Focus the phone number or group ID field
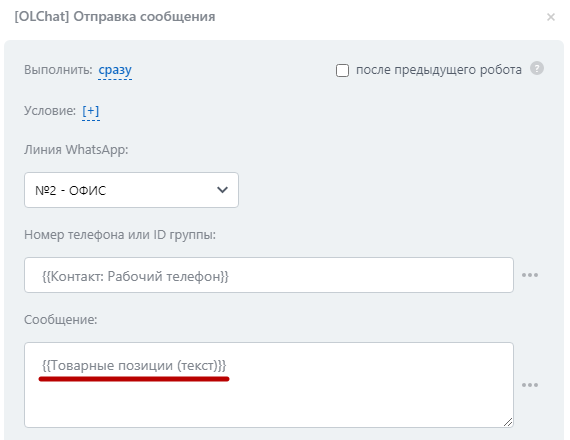The height and width of the screenshot is (440, 570). 269,275
